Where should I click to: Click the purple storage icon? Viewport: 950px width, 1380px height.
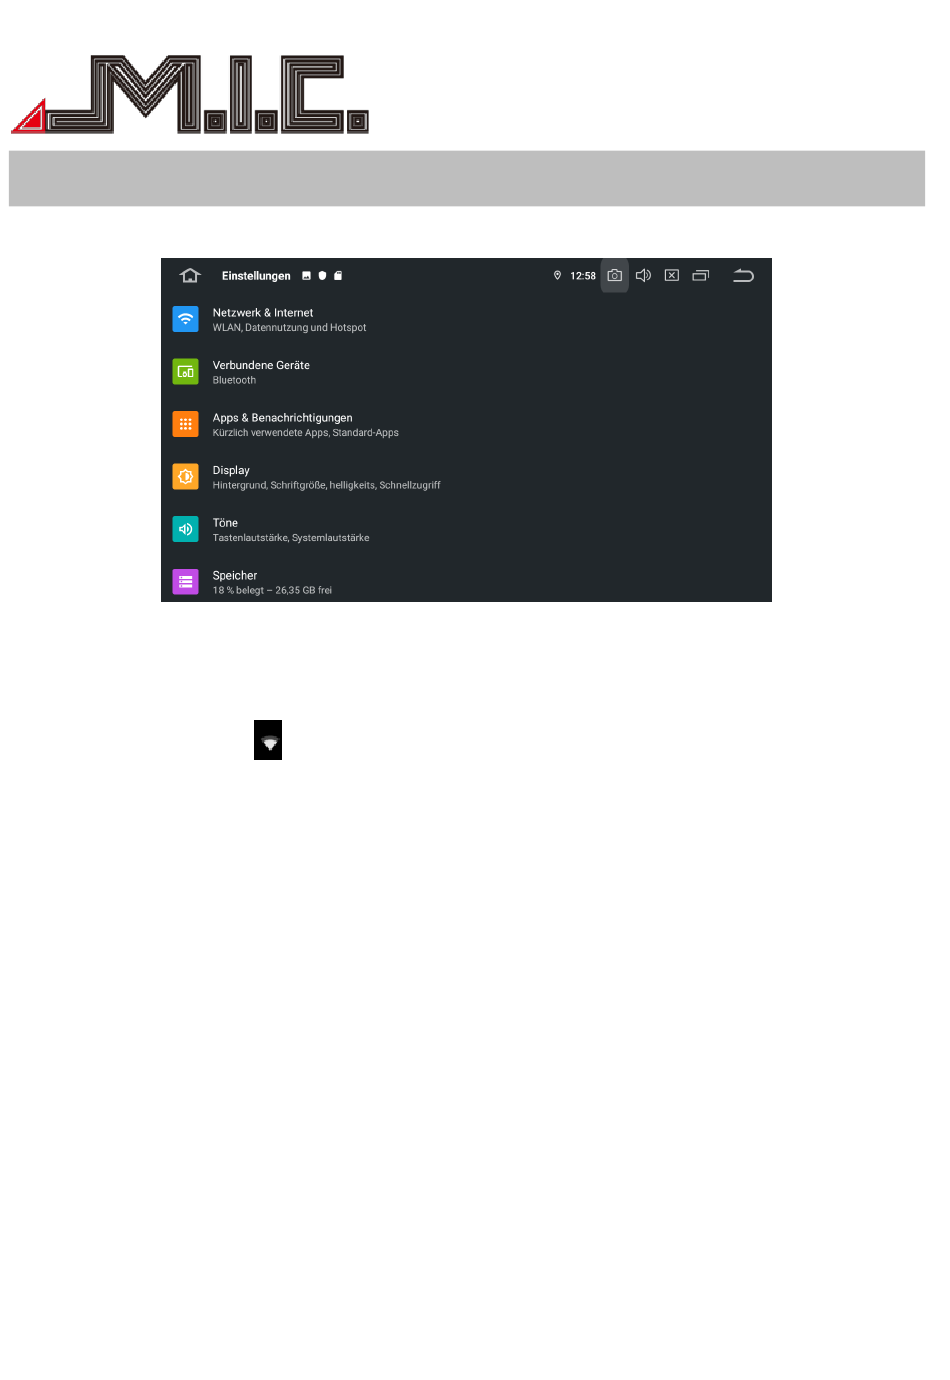pyautogui.click(x=186, y=582)
